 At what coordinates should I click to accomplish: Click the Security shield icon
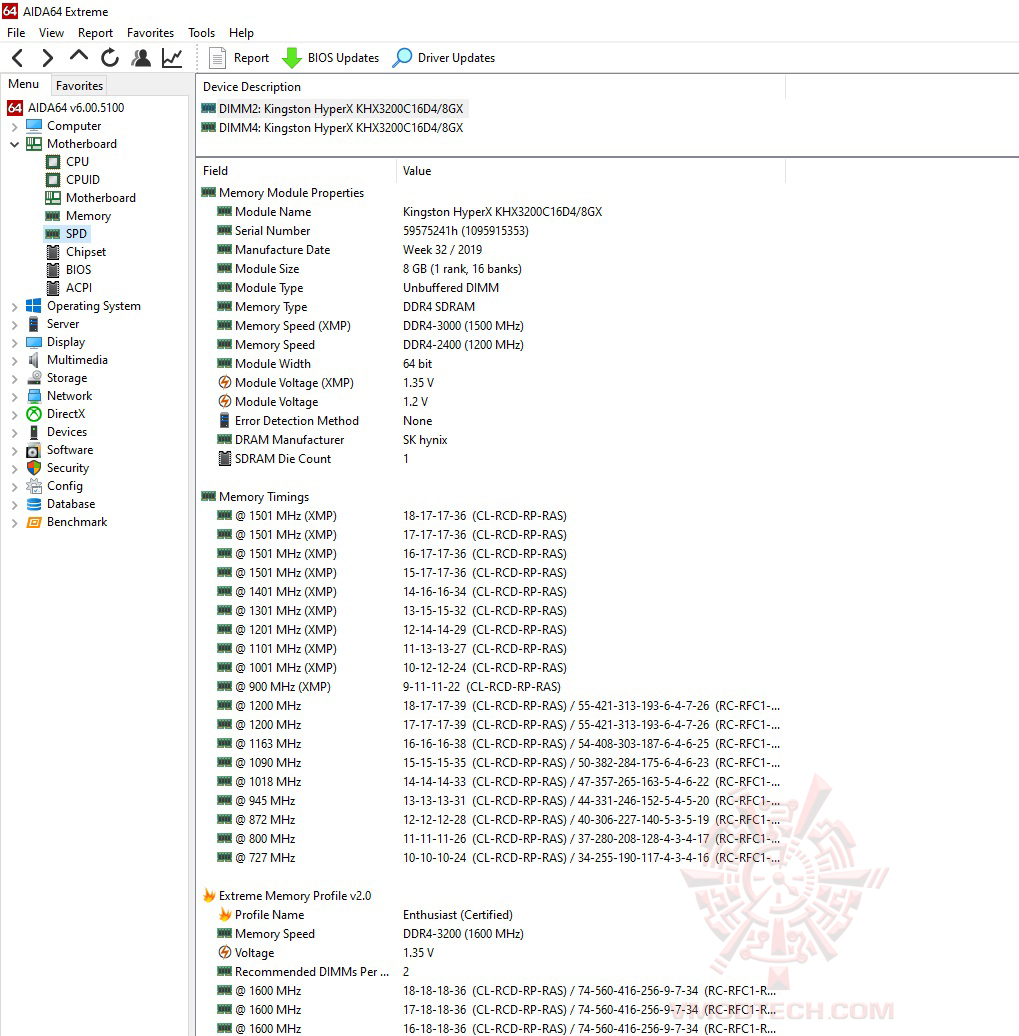pyautogui.click(x=34, y=468)
